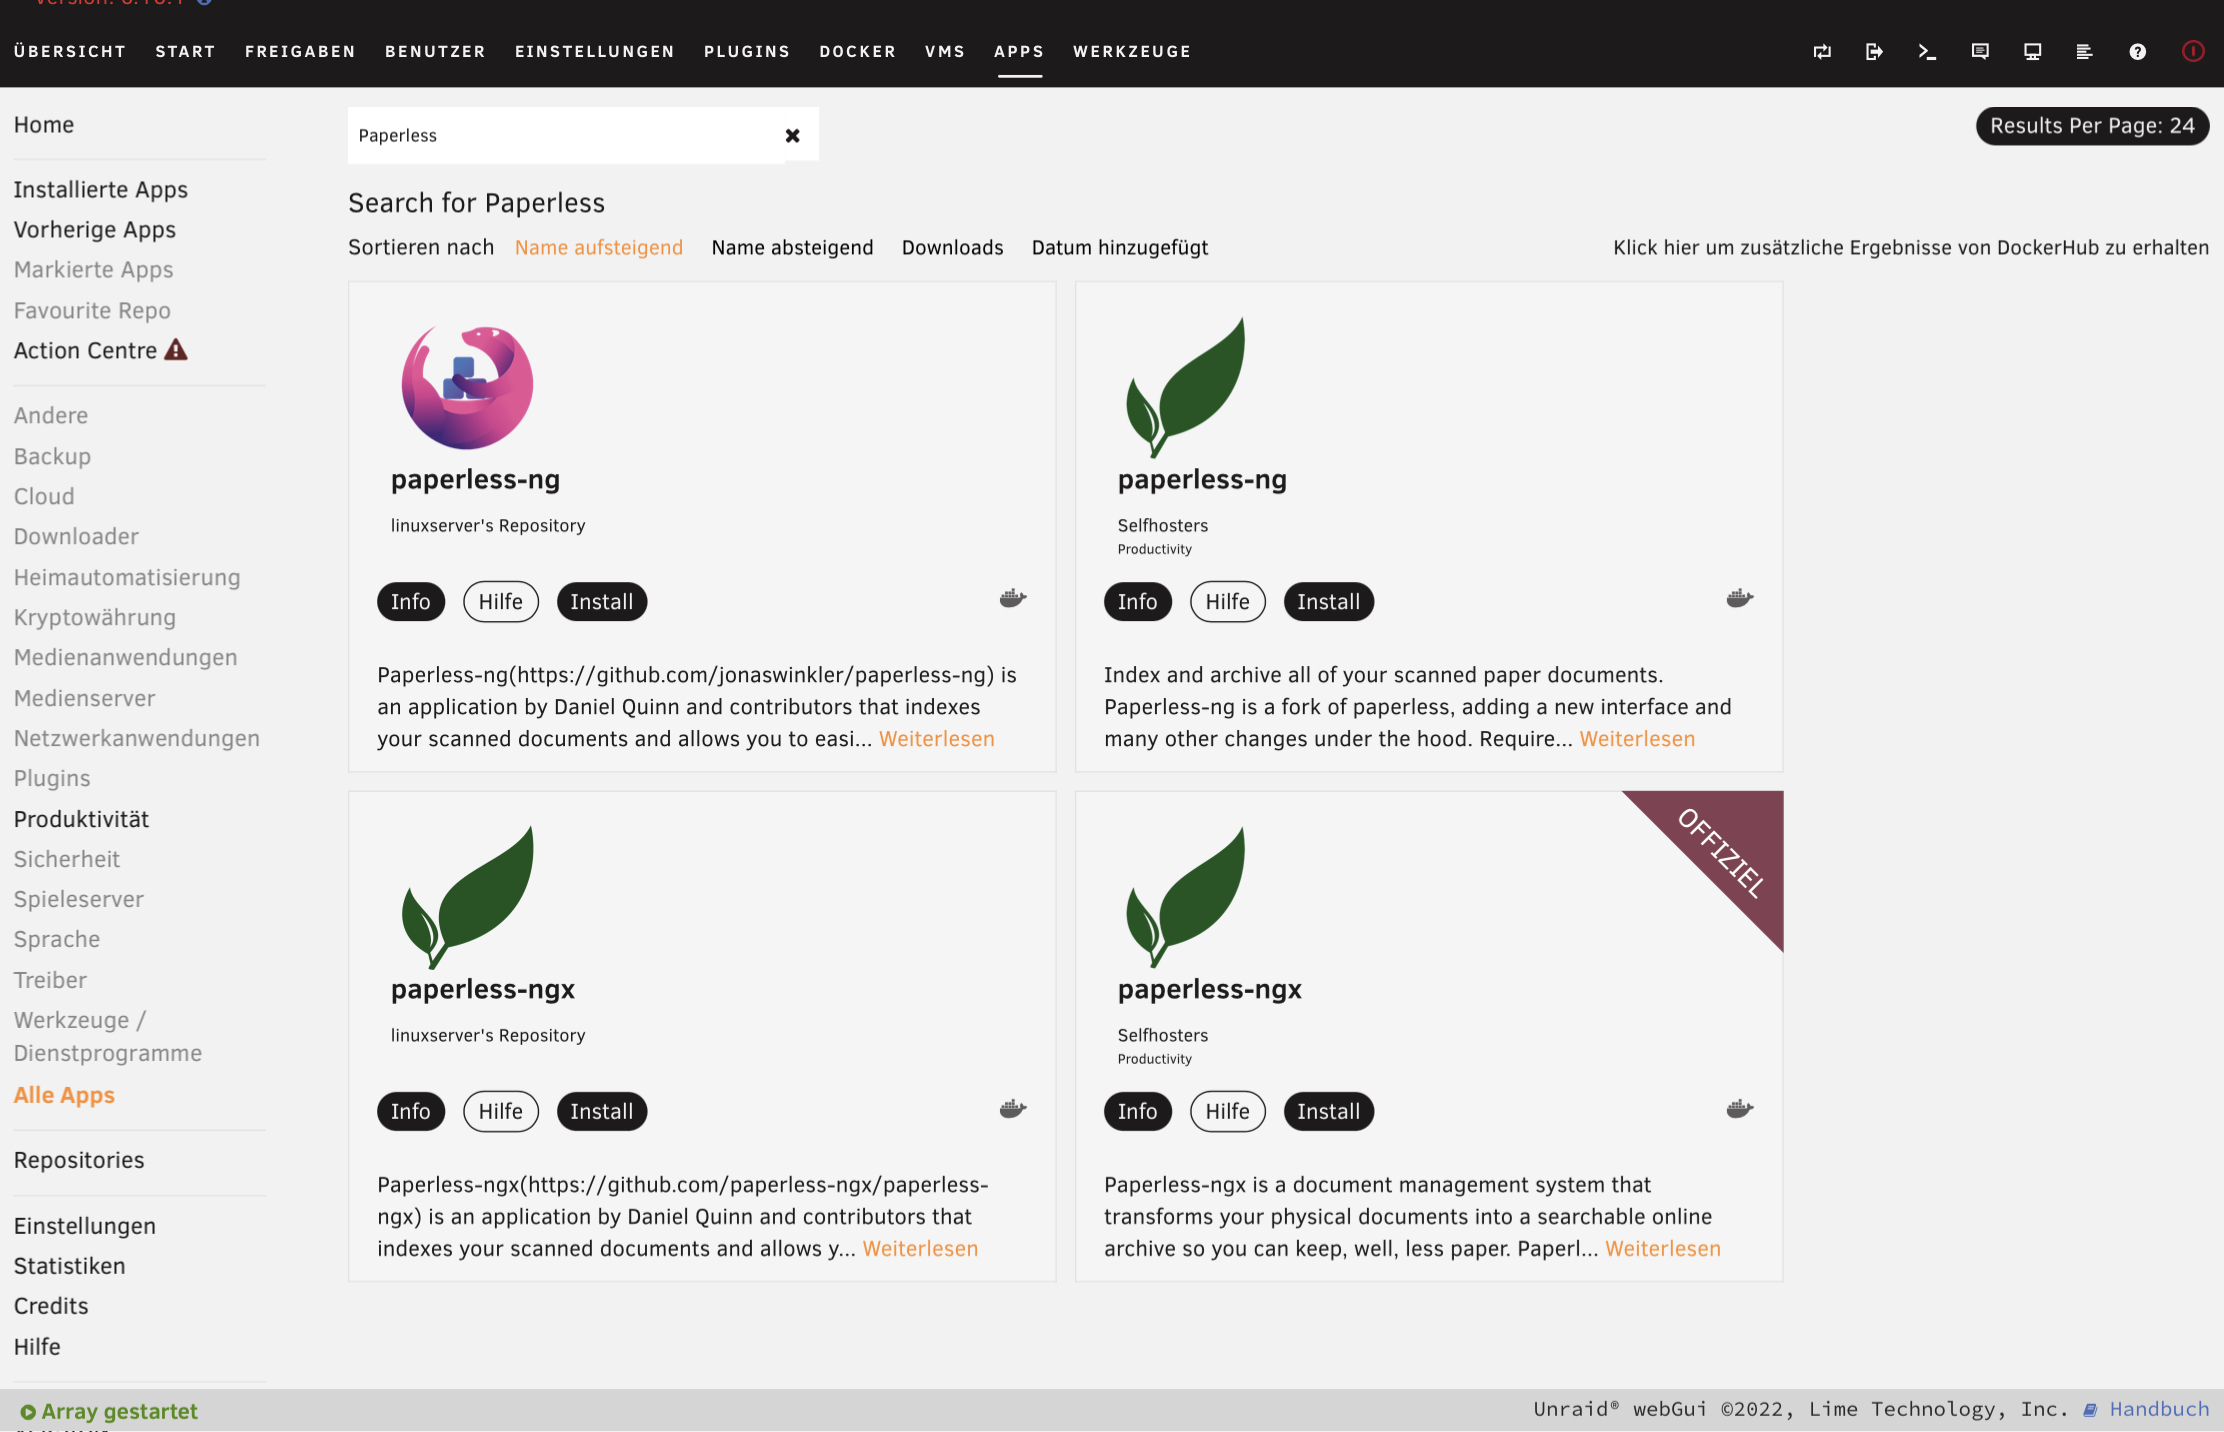Toggle the help question mark icon
The image size is (2224, 1432).
2137,52
